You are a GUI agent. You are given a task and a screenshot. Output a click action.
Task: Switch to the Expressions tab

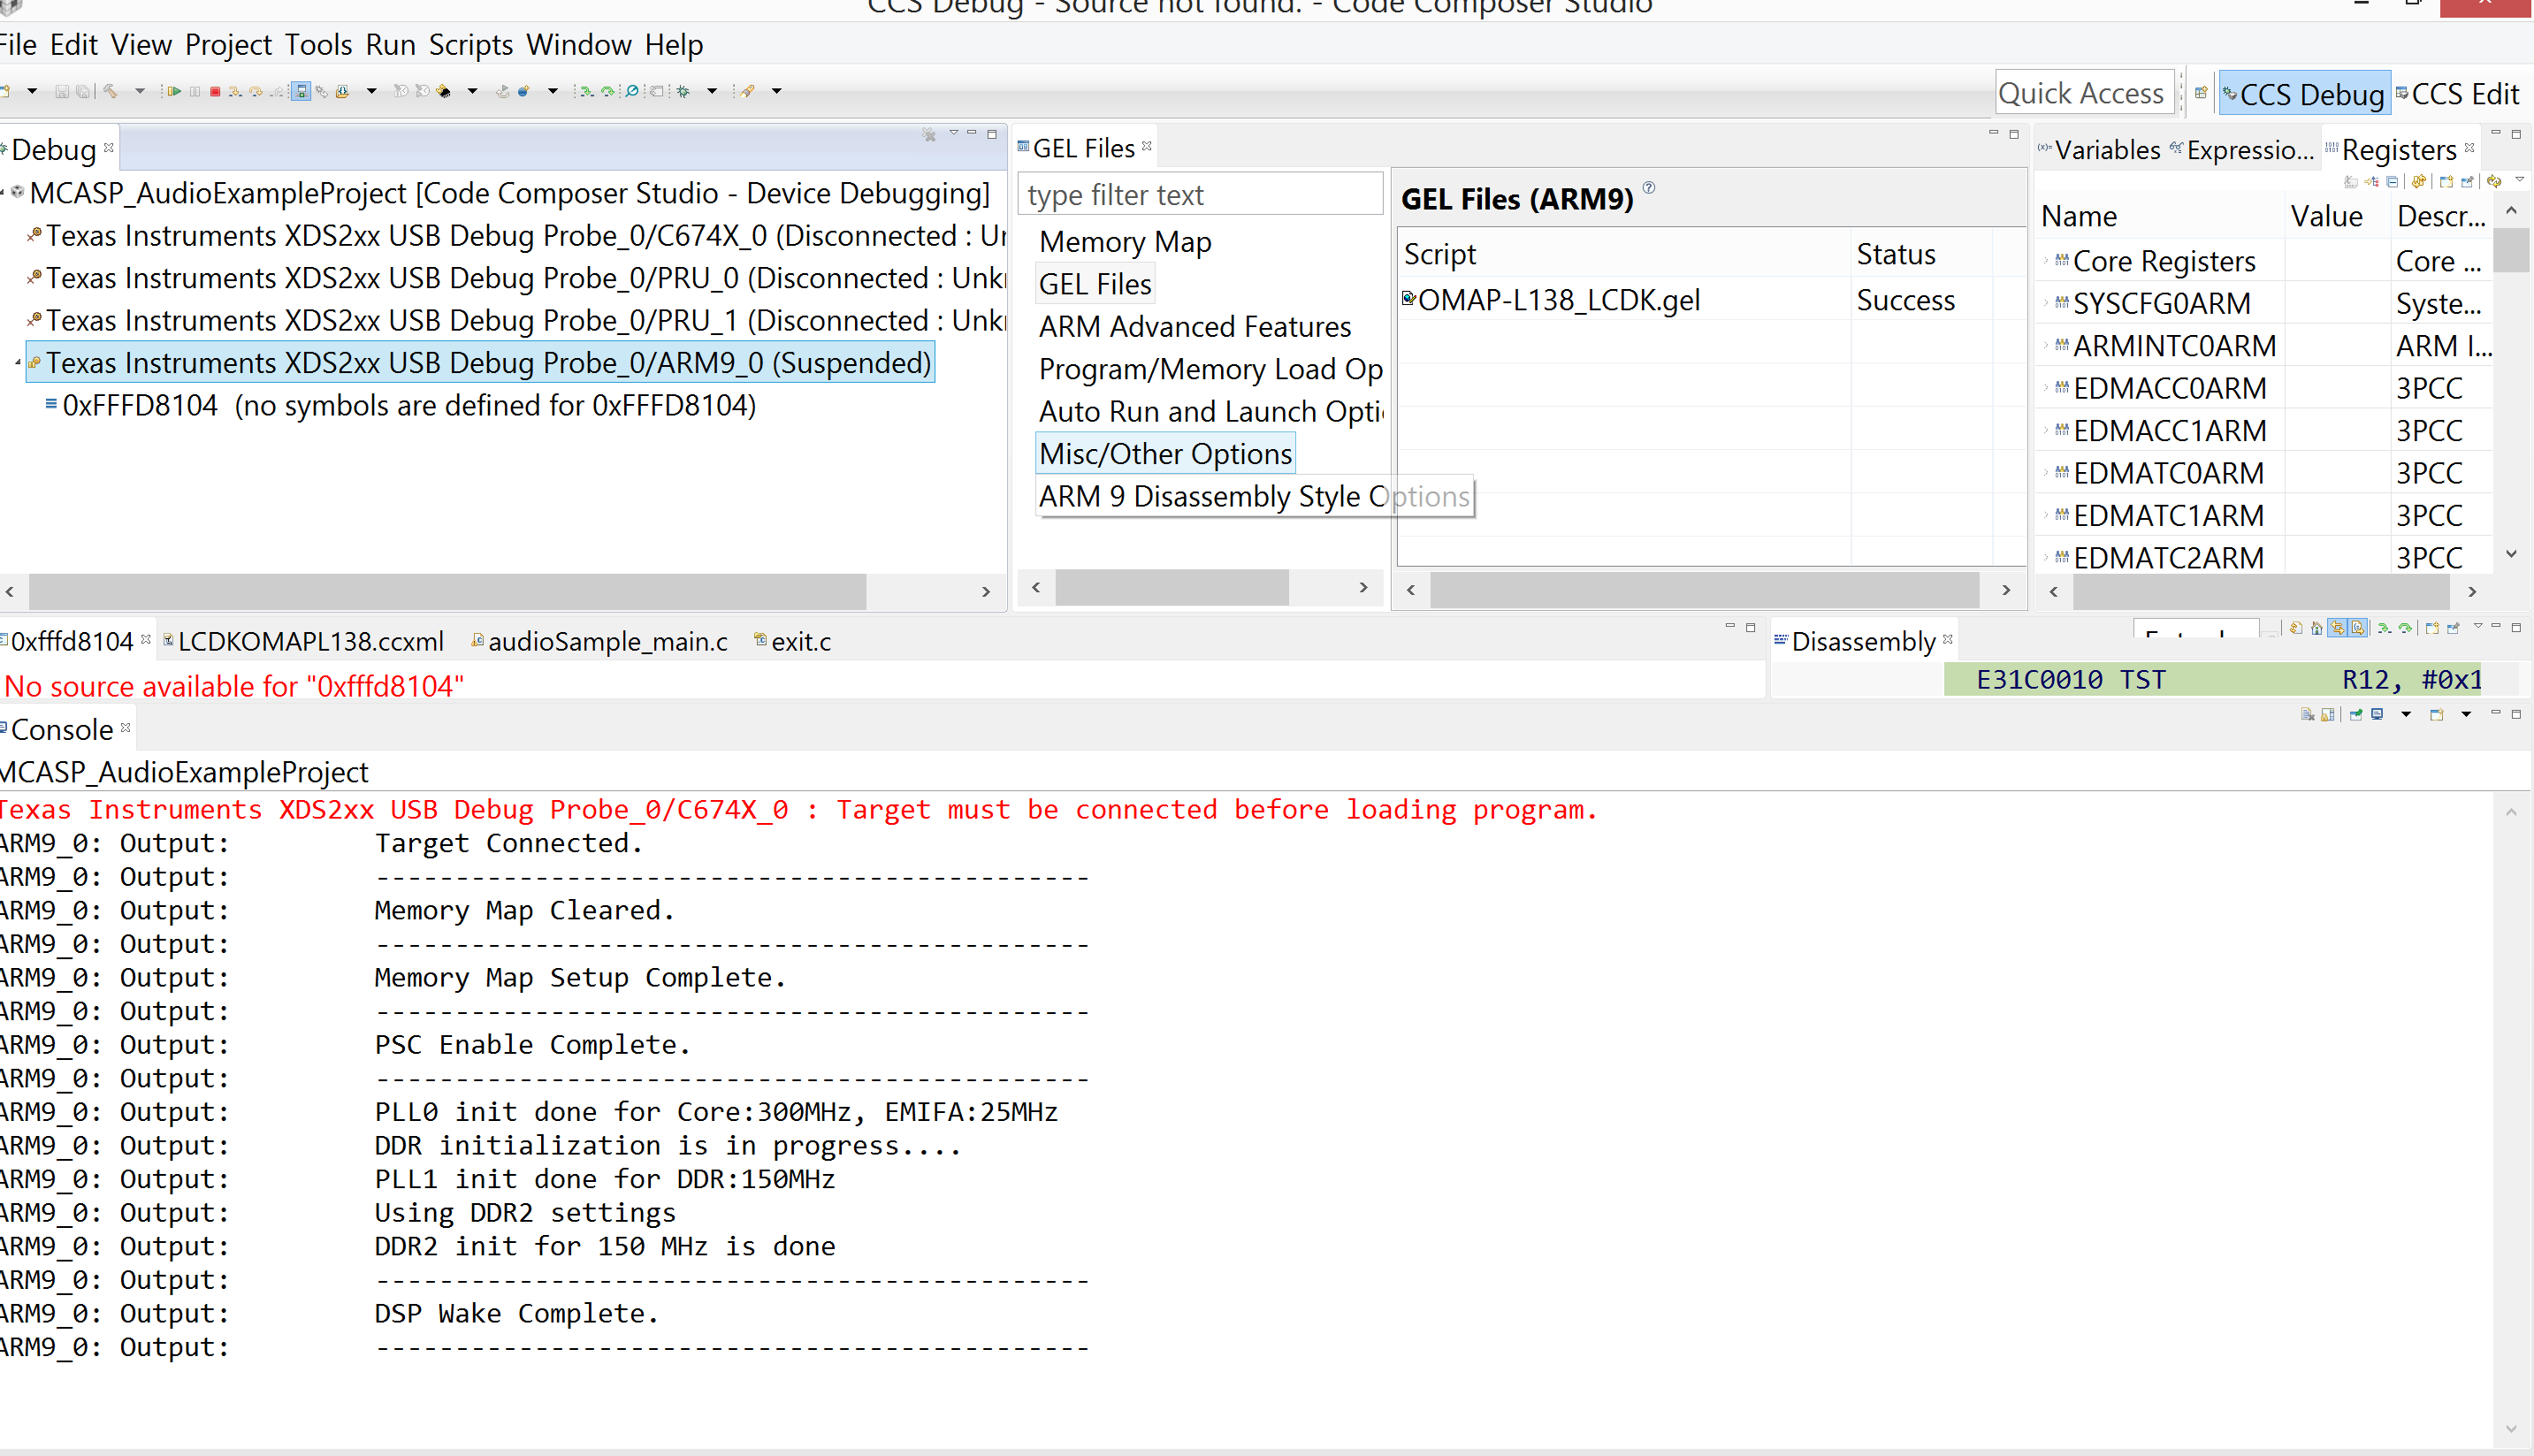pyautogui.click(x=2241, y=150)
